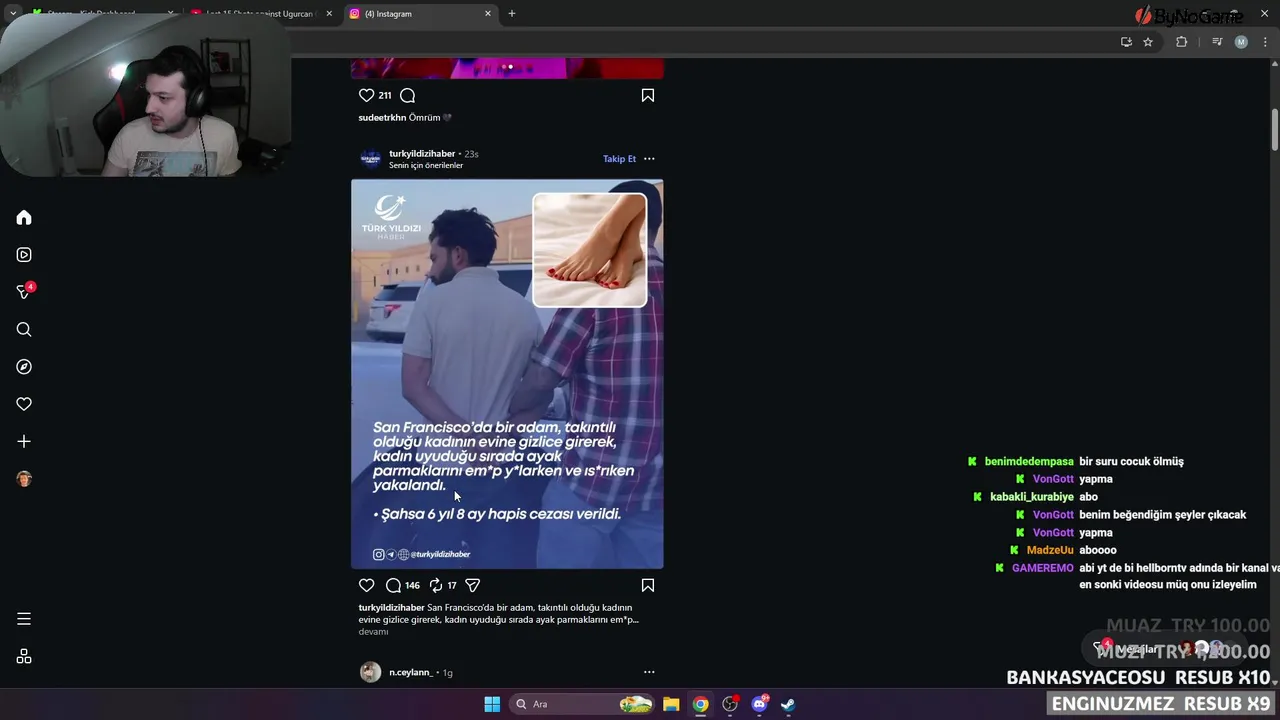Open the n.ceylann_ profile link

[411, 673]
